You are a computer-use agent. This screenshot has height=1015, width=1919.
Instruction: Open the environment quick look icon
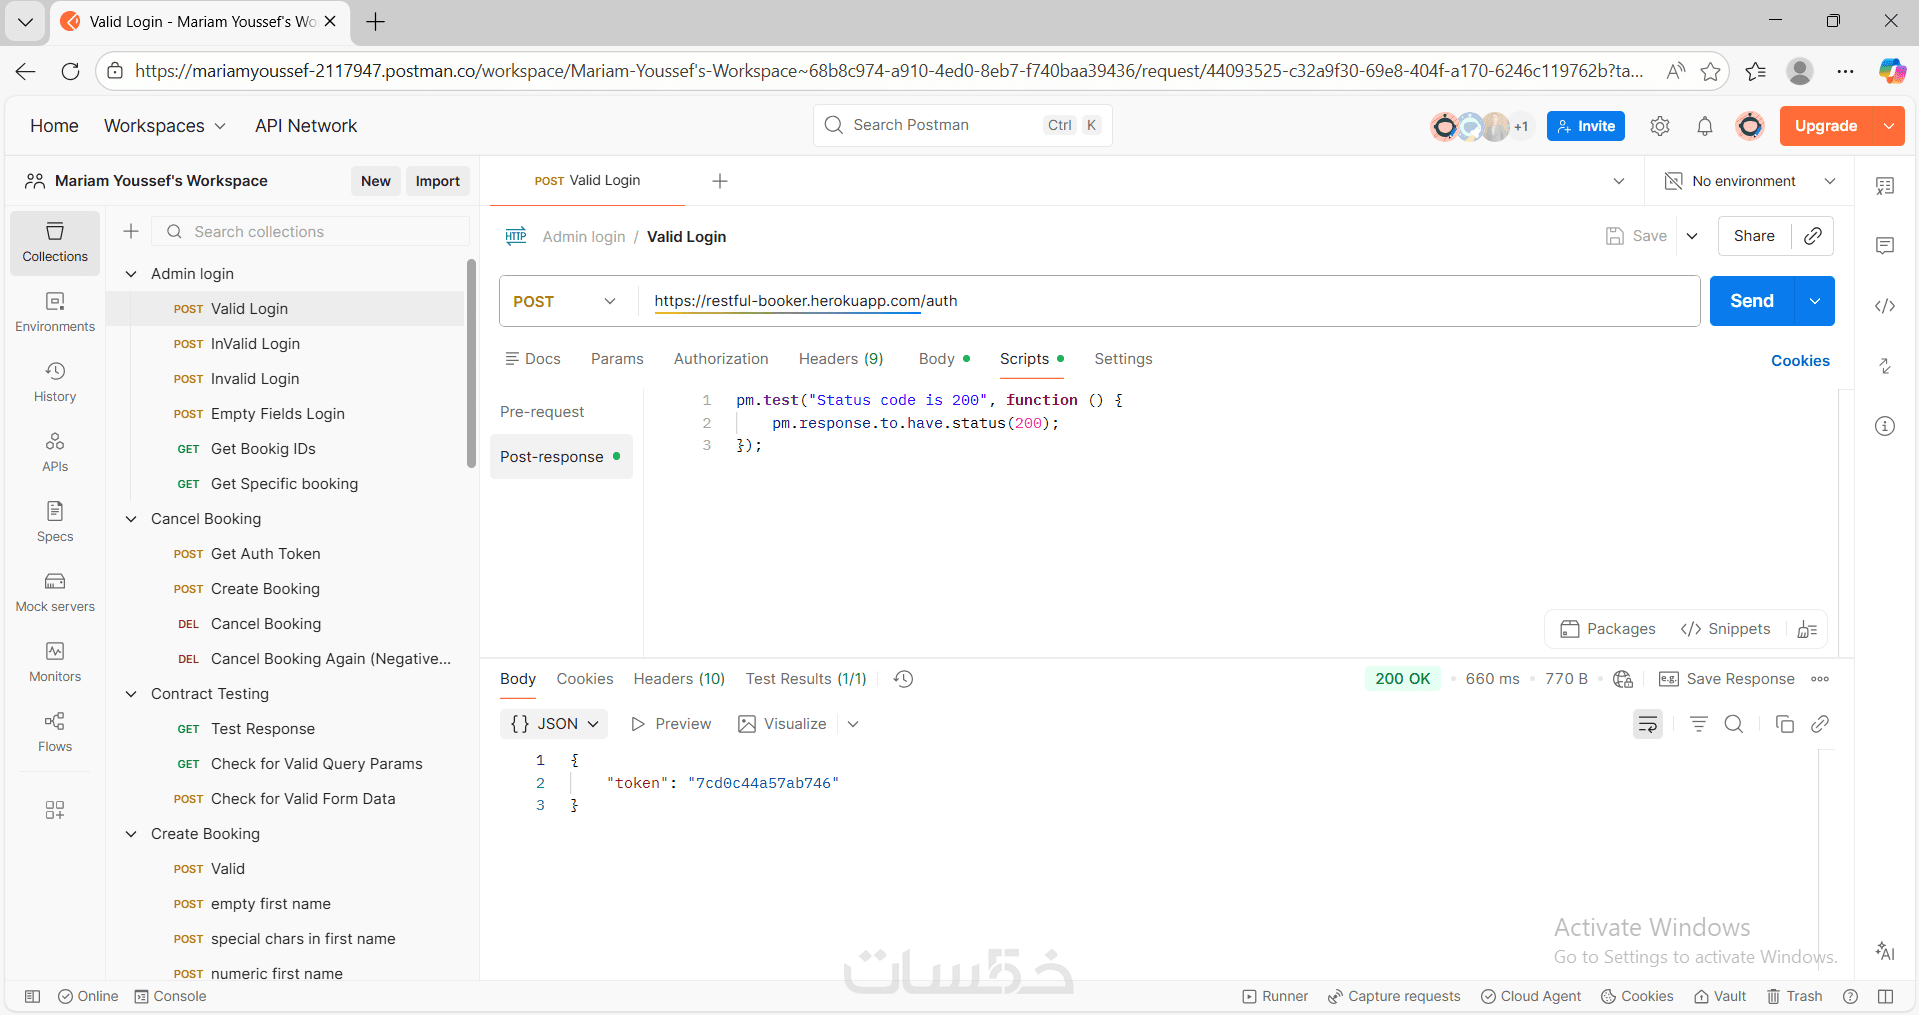pos(1885,186)
